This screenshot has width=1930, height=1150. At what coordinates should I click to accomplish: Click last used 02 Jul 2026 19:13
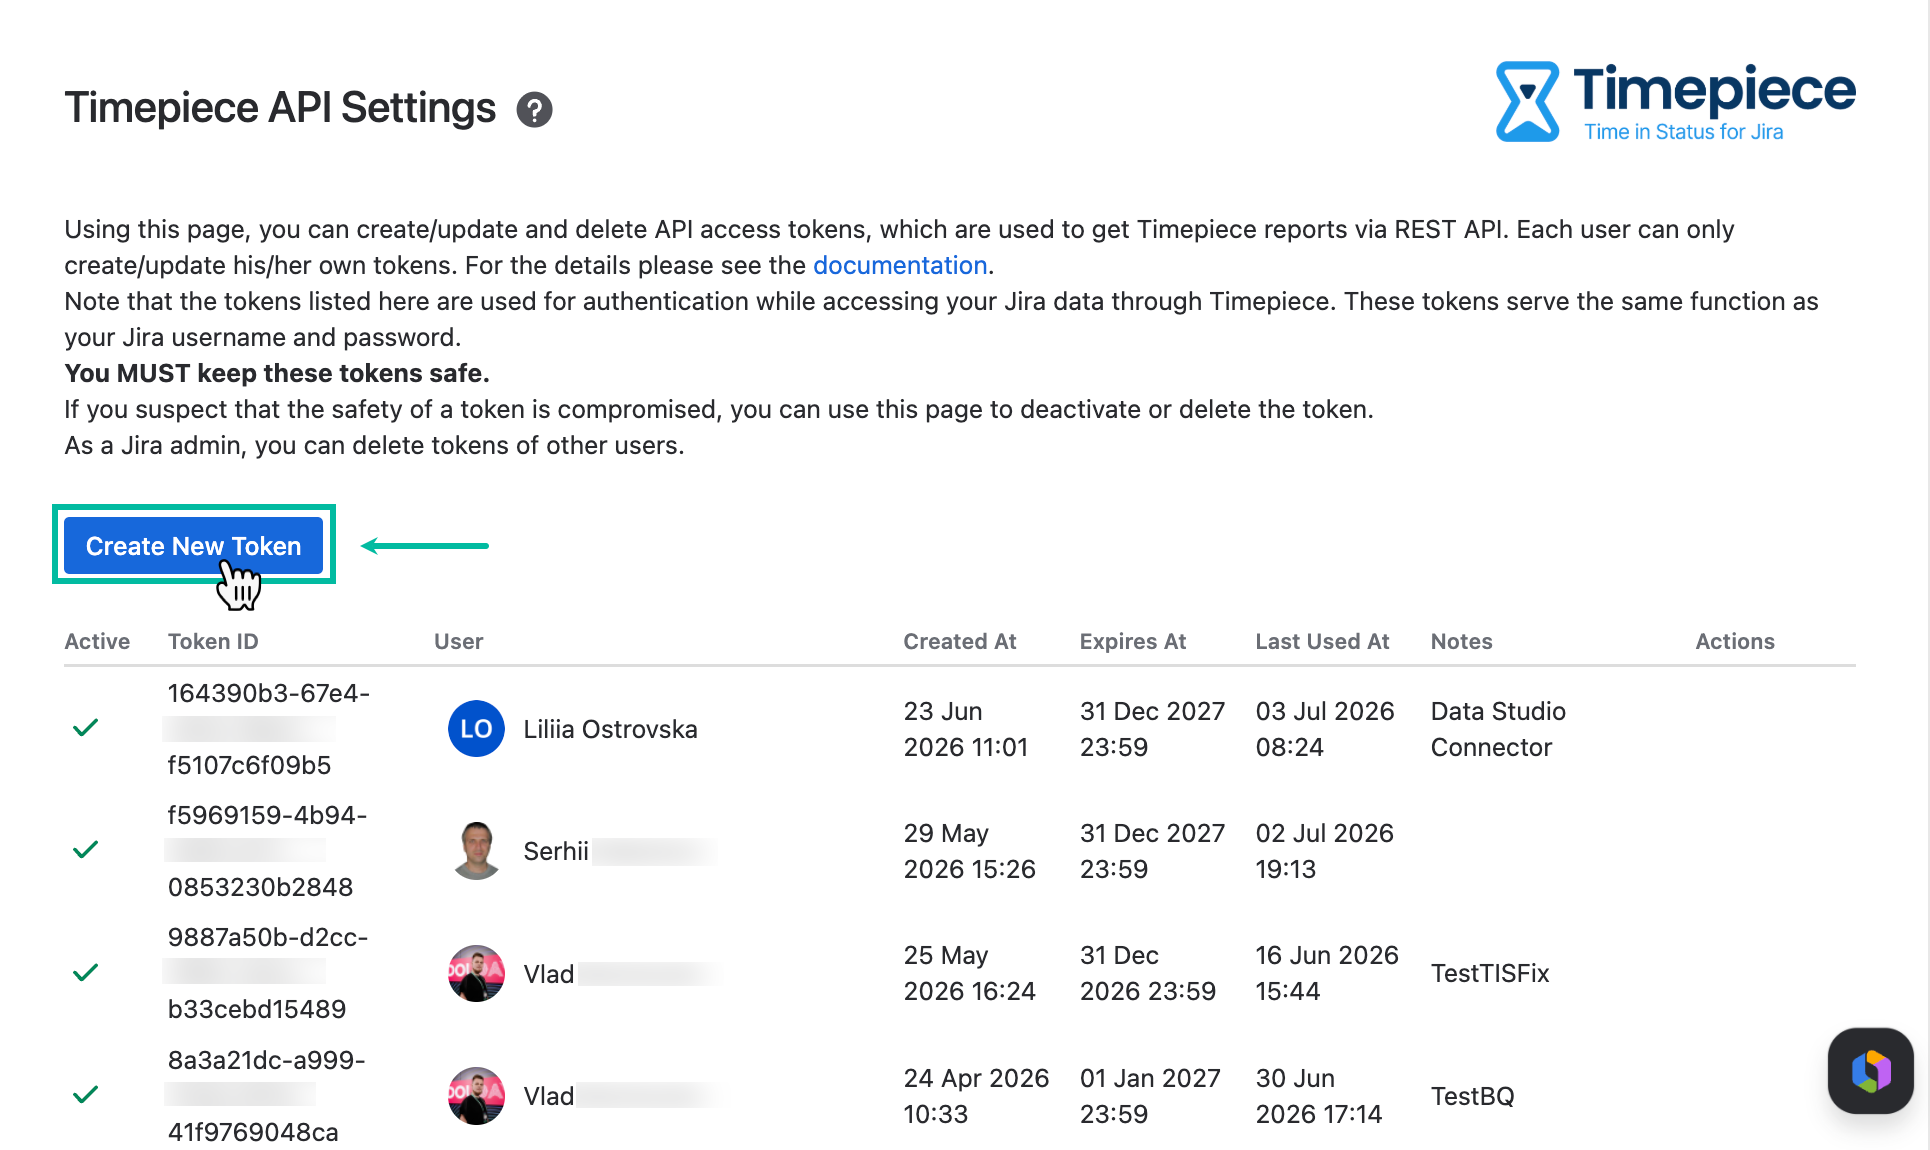click(1325, 851)
